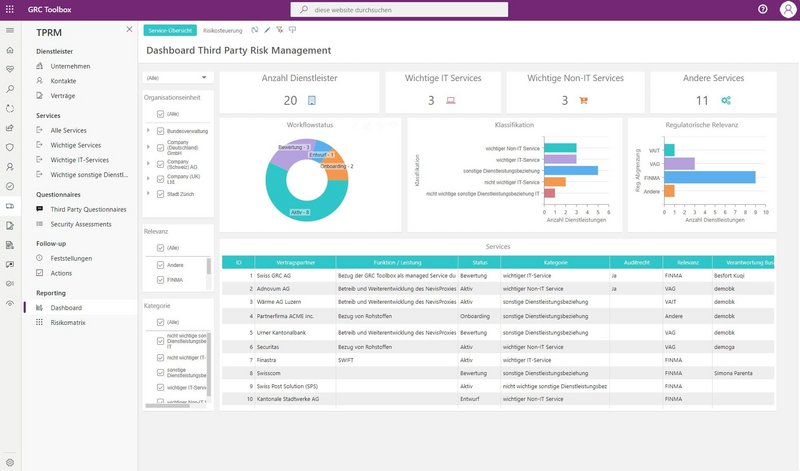Click the help question mark icon

[x=763, y=9]
